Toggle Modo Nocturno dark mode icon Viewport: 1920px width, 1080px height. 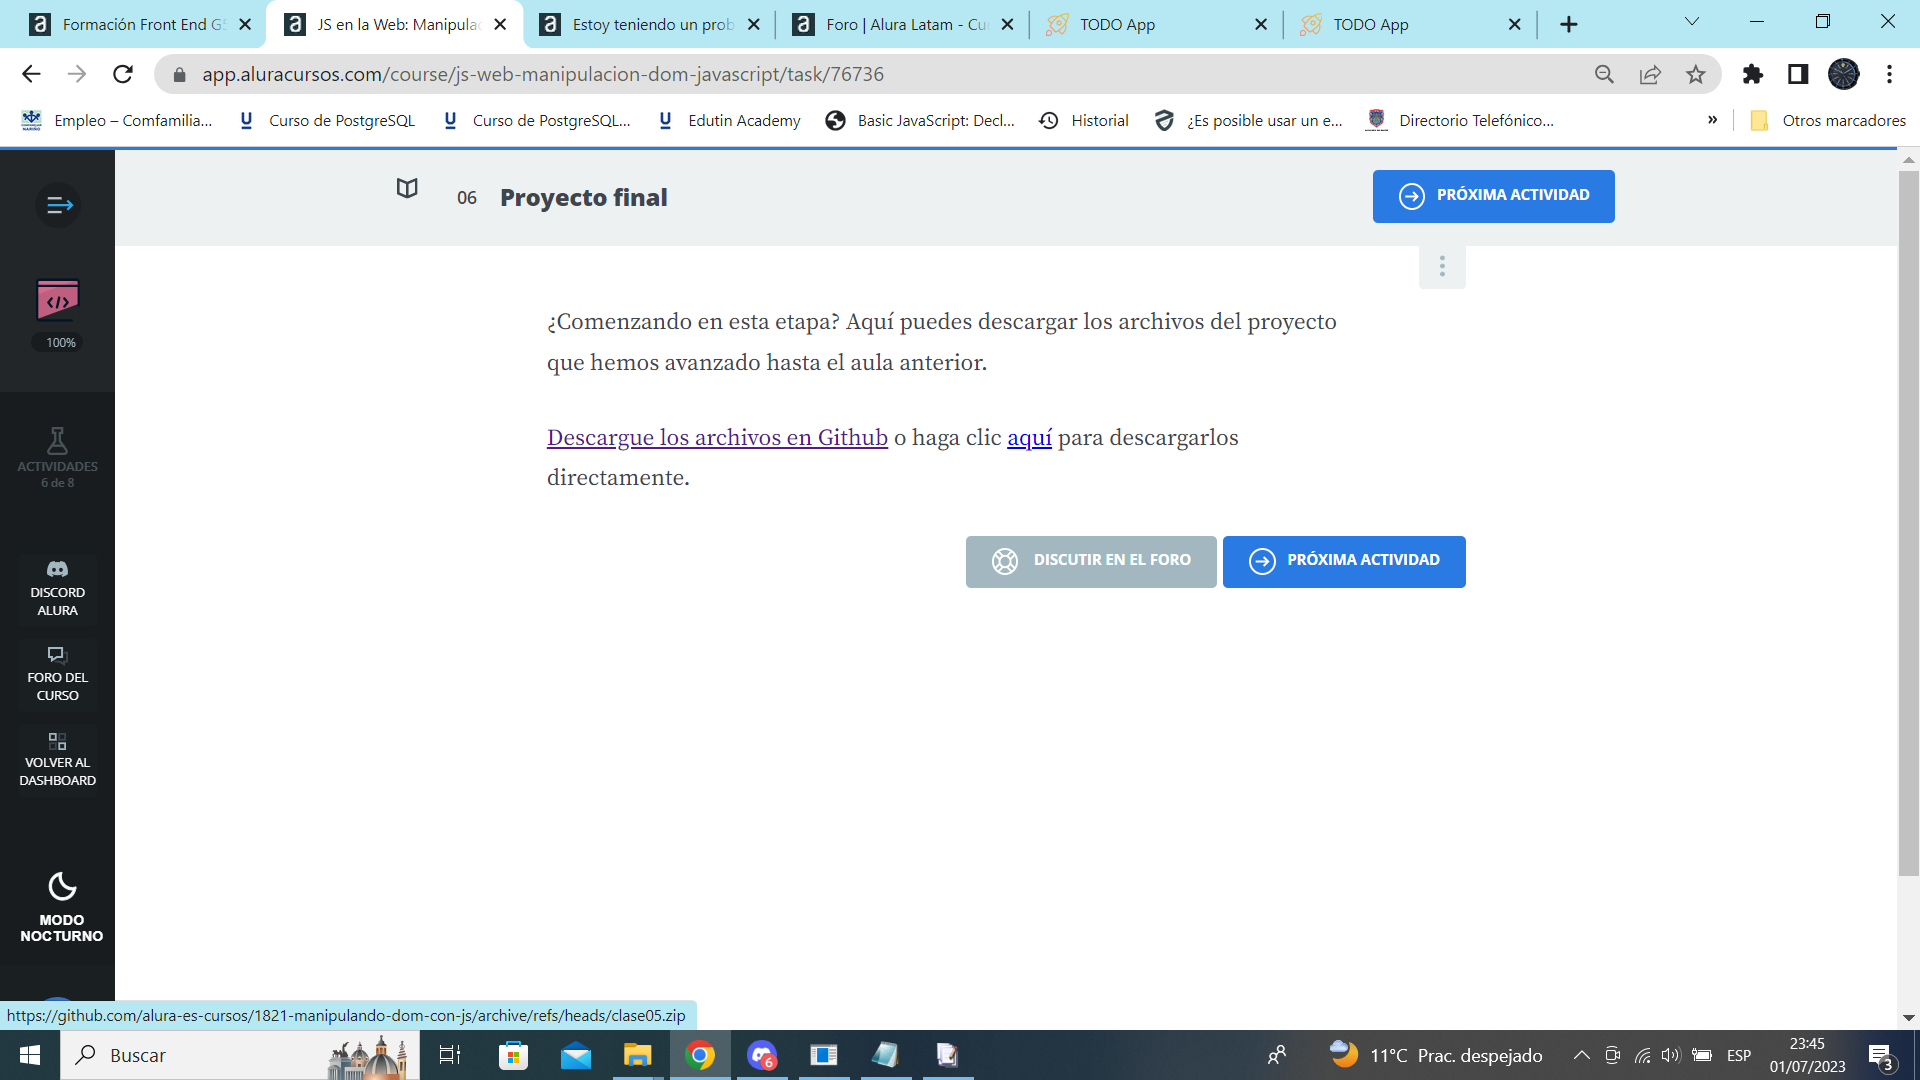coord(57,886)
